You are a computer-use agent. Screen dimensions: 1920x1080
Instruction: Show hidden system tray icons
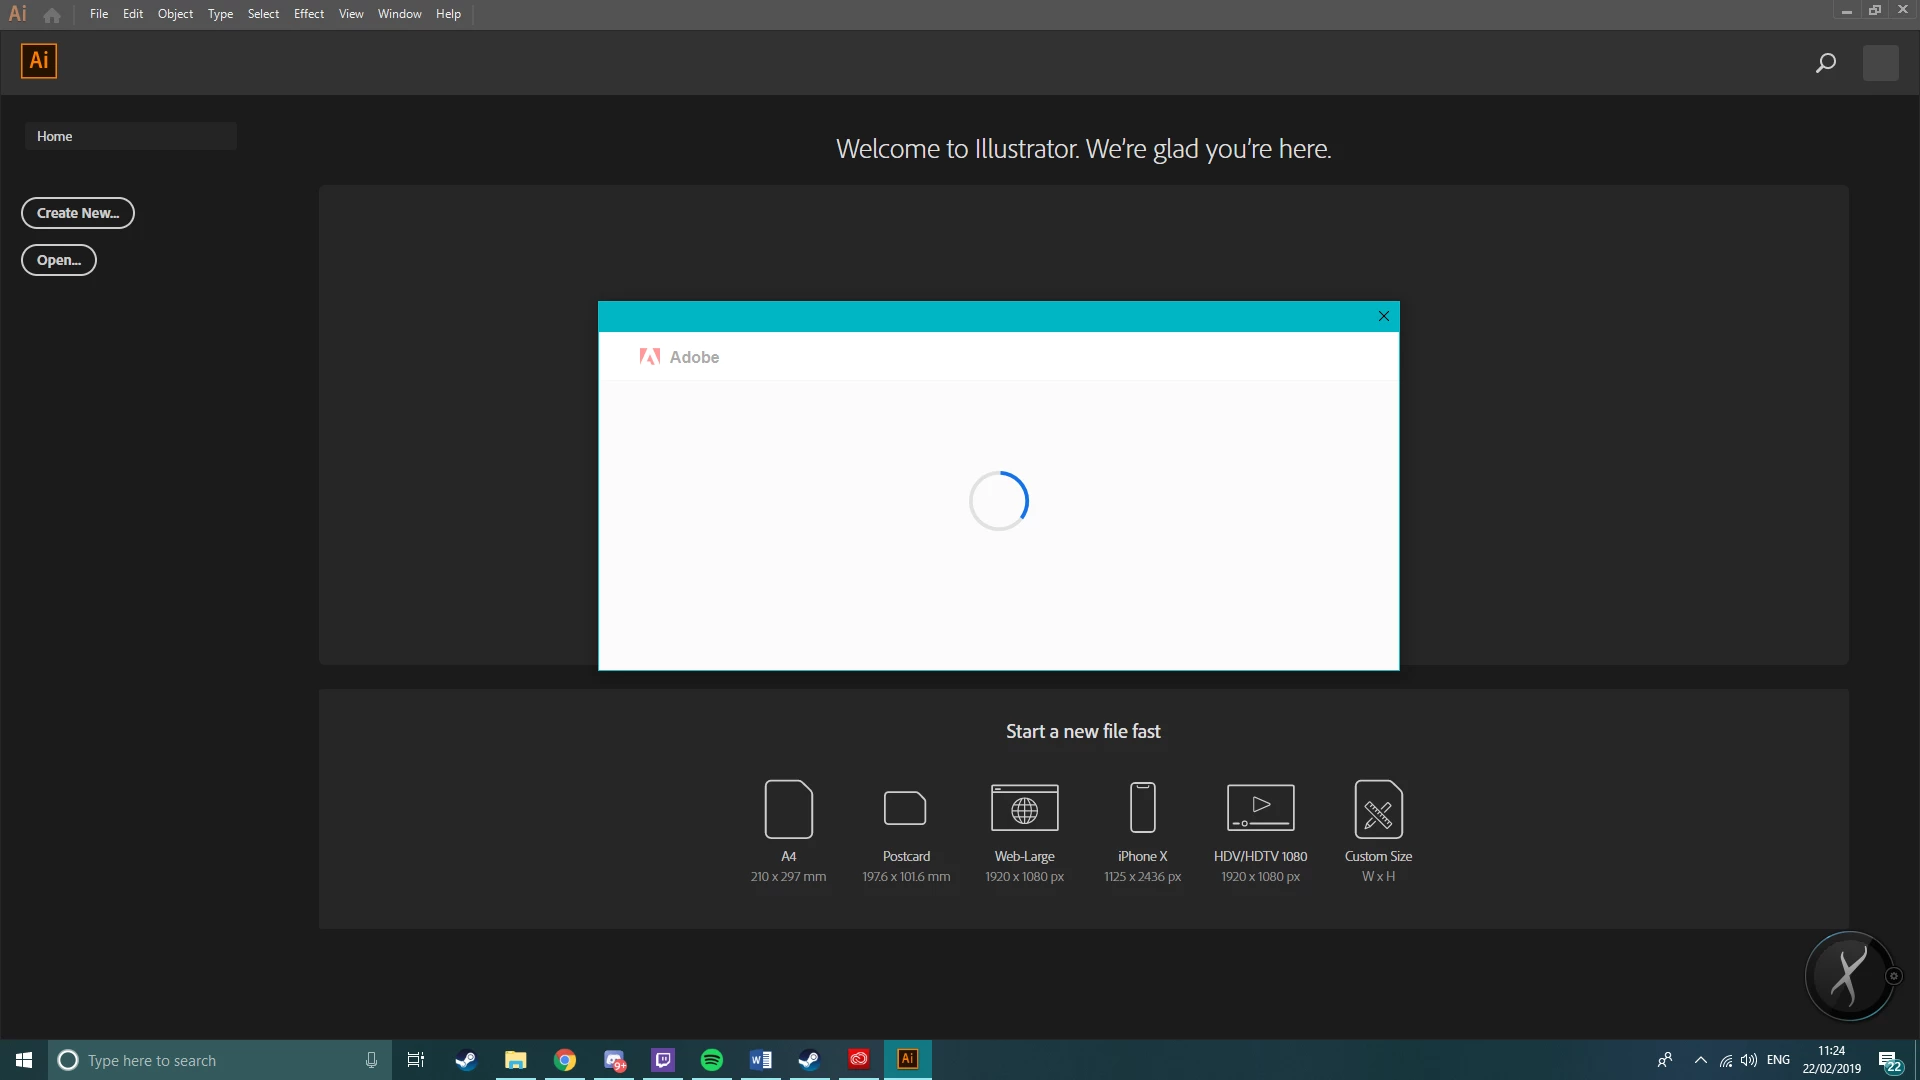tap(1700, 1060)
